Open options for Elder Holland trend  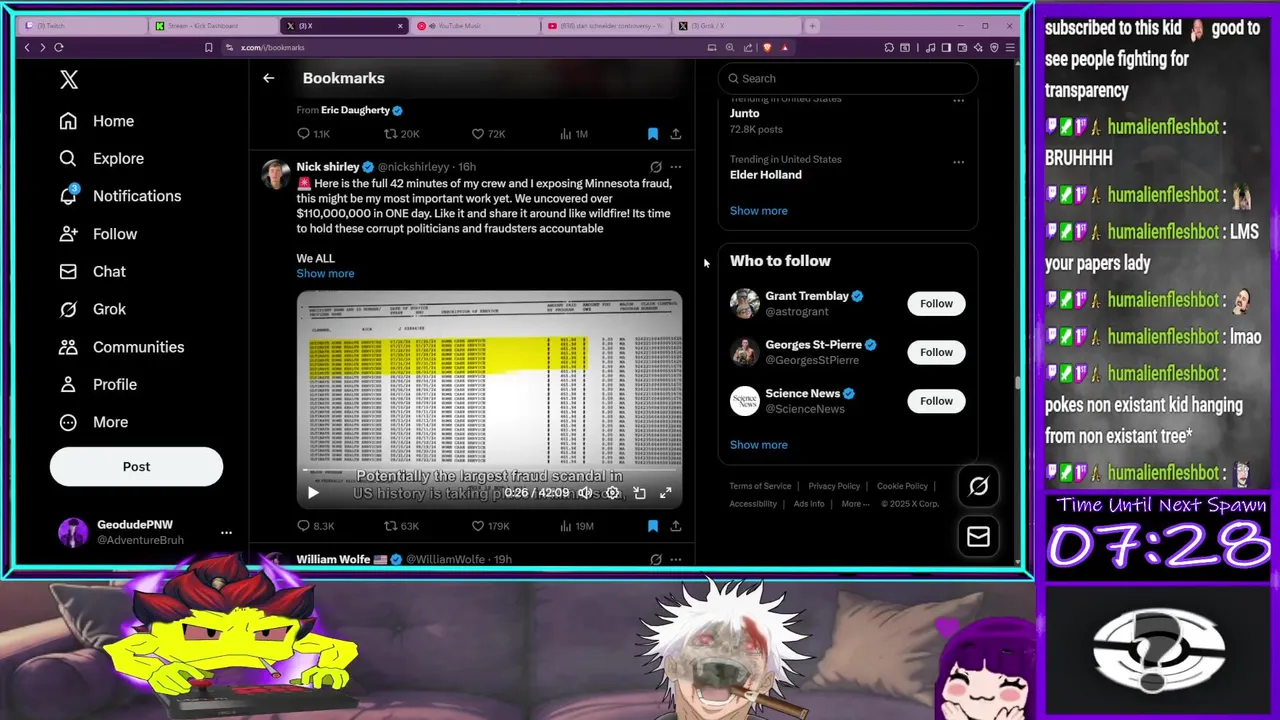tap(958, 162)
